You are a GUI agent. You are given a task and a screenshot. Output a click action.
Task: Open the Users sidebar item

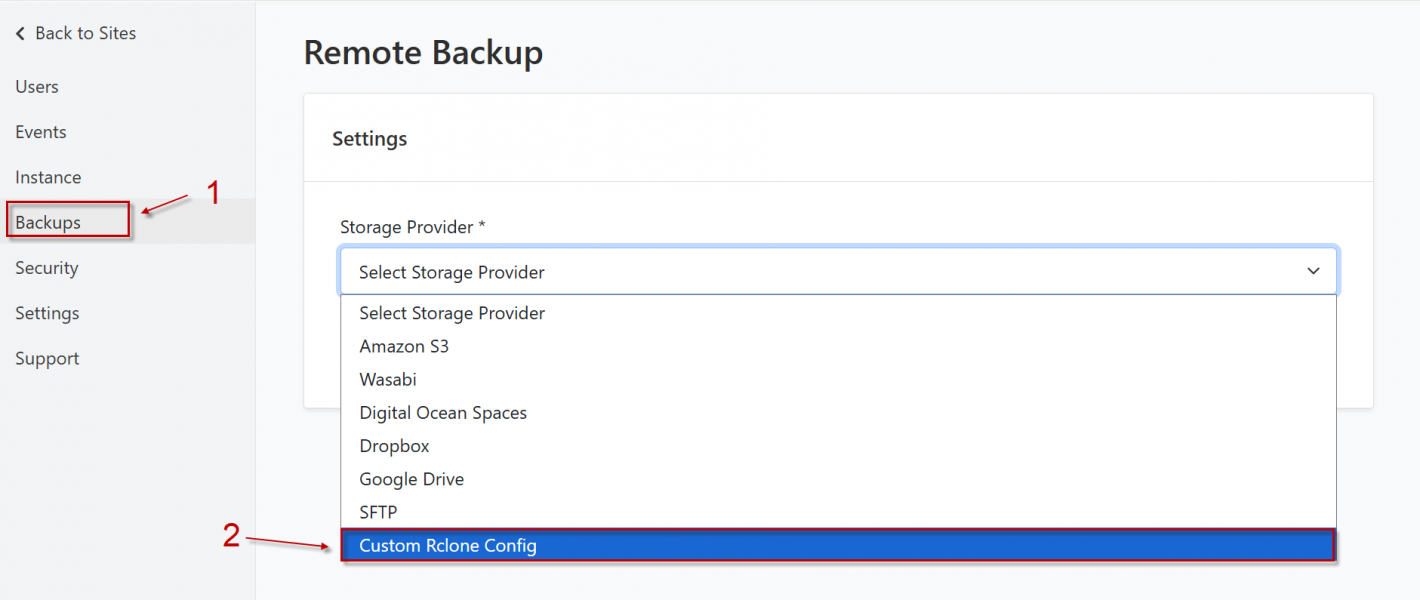coord(37,87)
